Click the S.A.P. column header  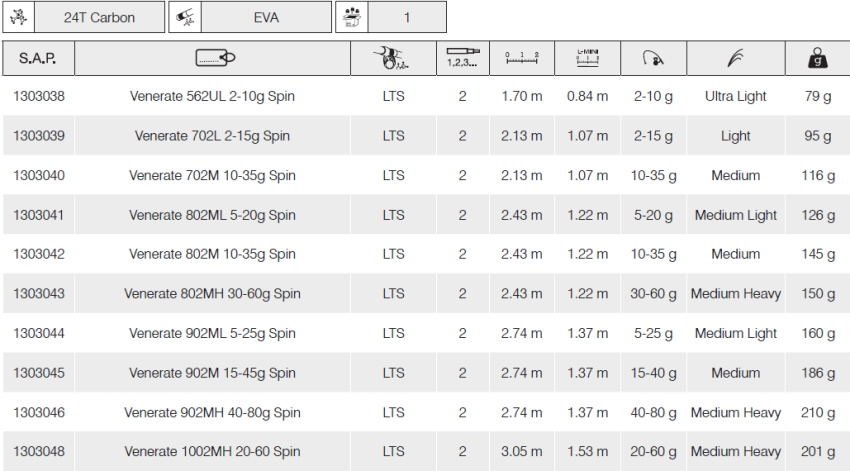(x=38, y=59)
